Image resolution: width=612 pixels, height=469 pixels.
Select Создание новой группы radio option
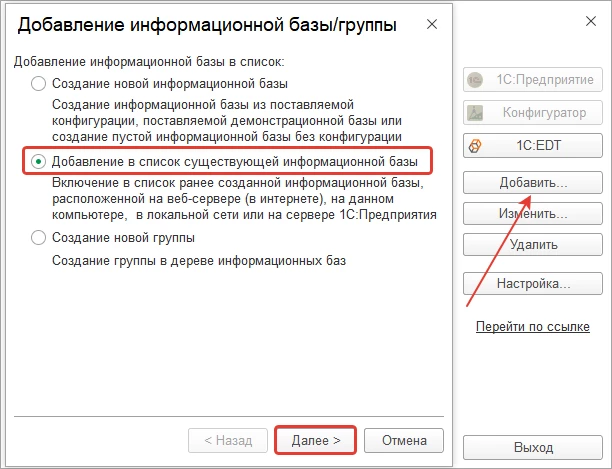coord(38,238)
